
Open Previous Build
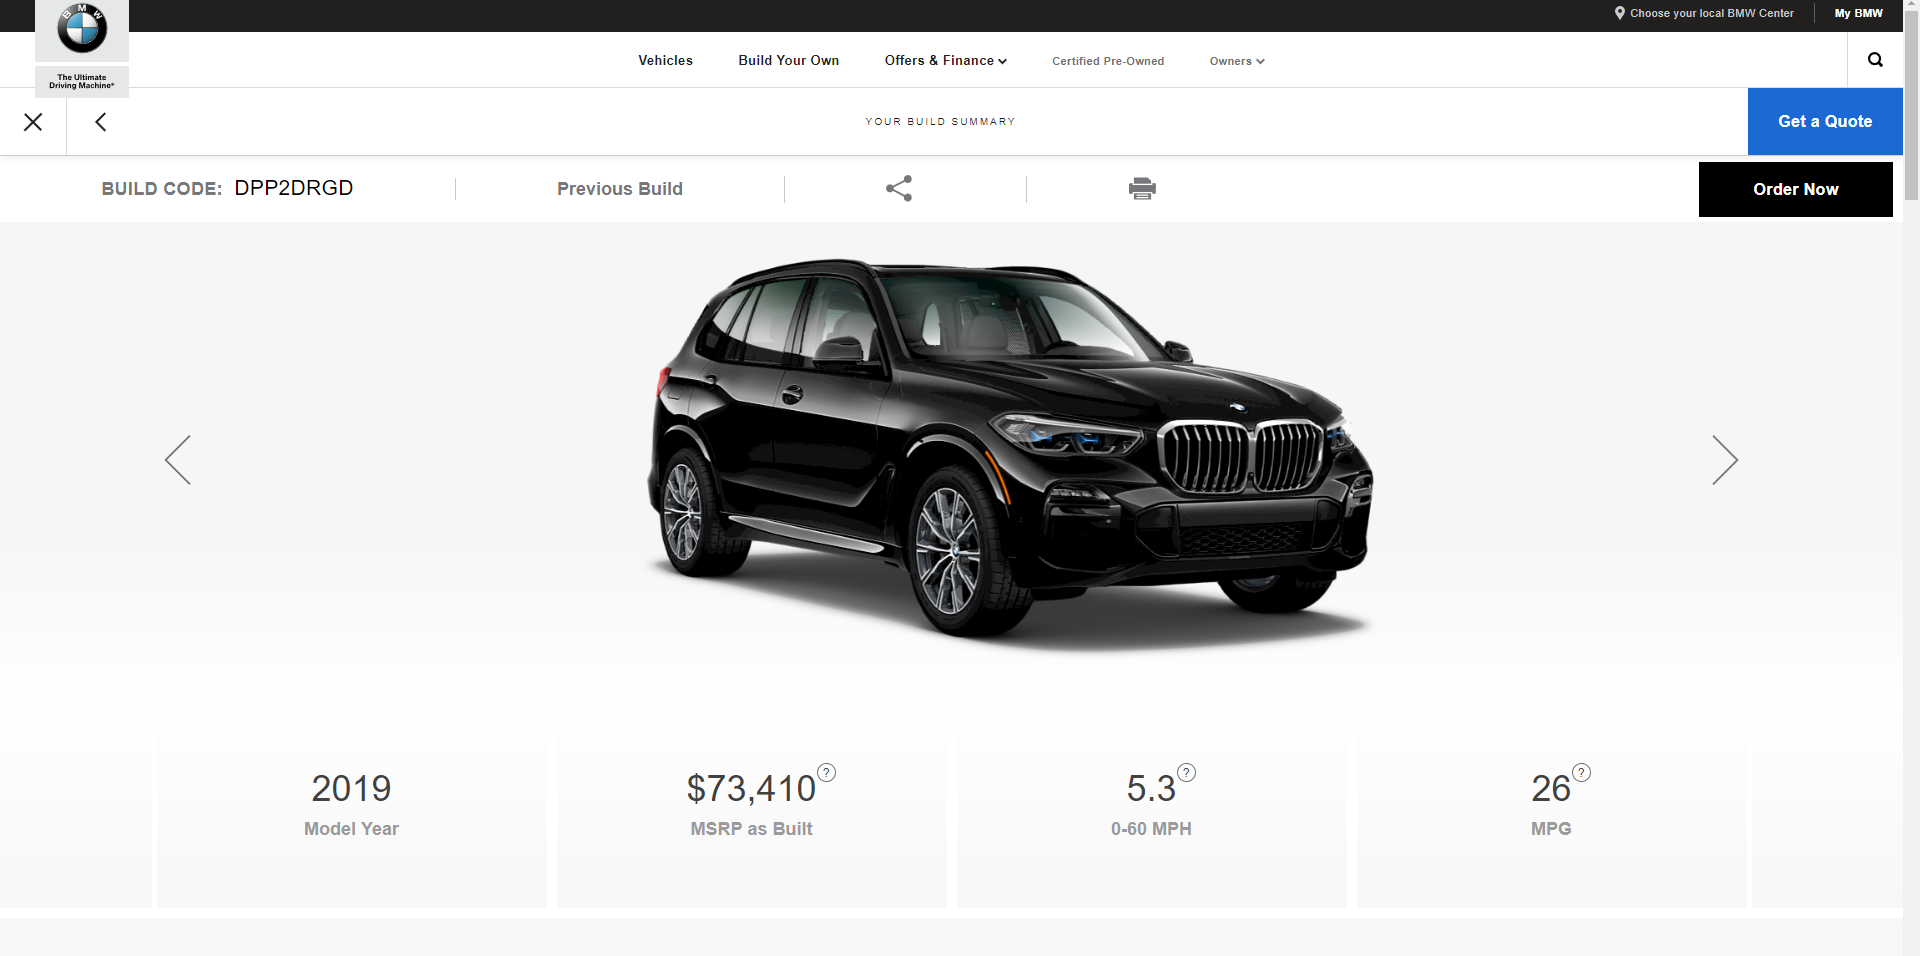tap(620, 189)
